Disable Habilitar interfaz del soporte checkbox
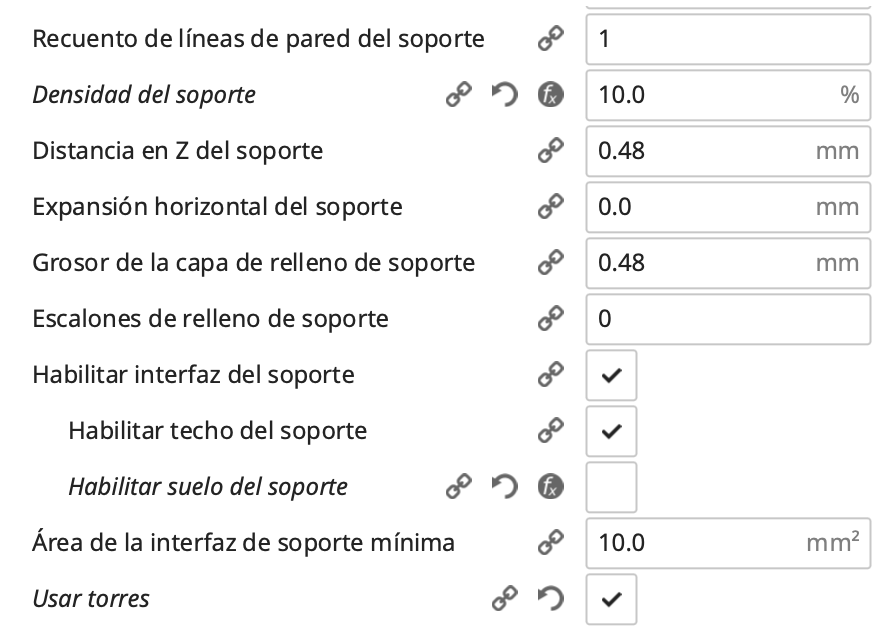Image resolution: width=874 pixels, height=626 pixels. (611, 375)
